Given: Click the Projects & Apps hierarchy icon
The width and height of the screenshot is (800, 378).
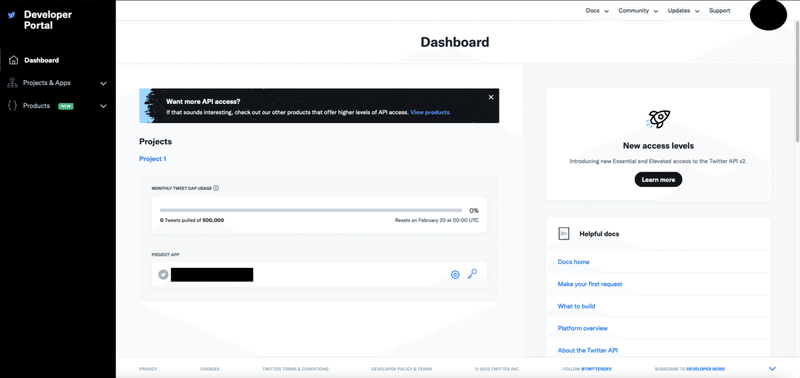Looking at the screenshot, I should pyautogui.click(x=13, y=83).
